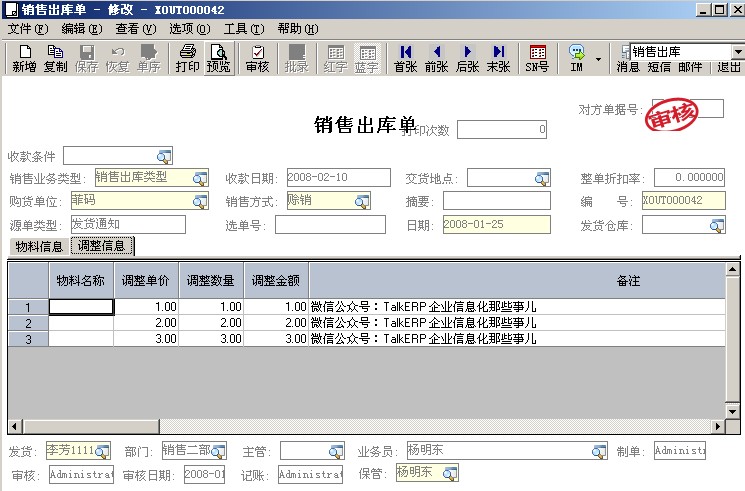Click the 摘要 input field
This screenshot has height=491, width=745.
[497, 201]
